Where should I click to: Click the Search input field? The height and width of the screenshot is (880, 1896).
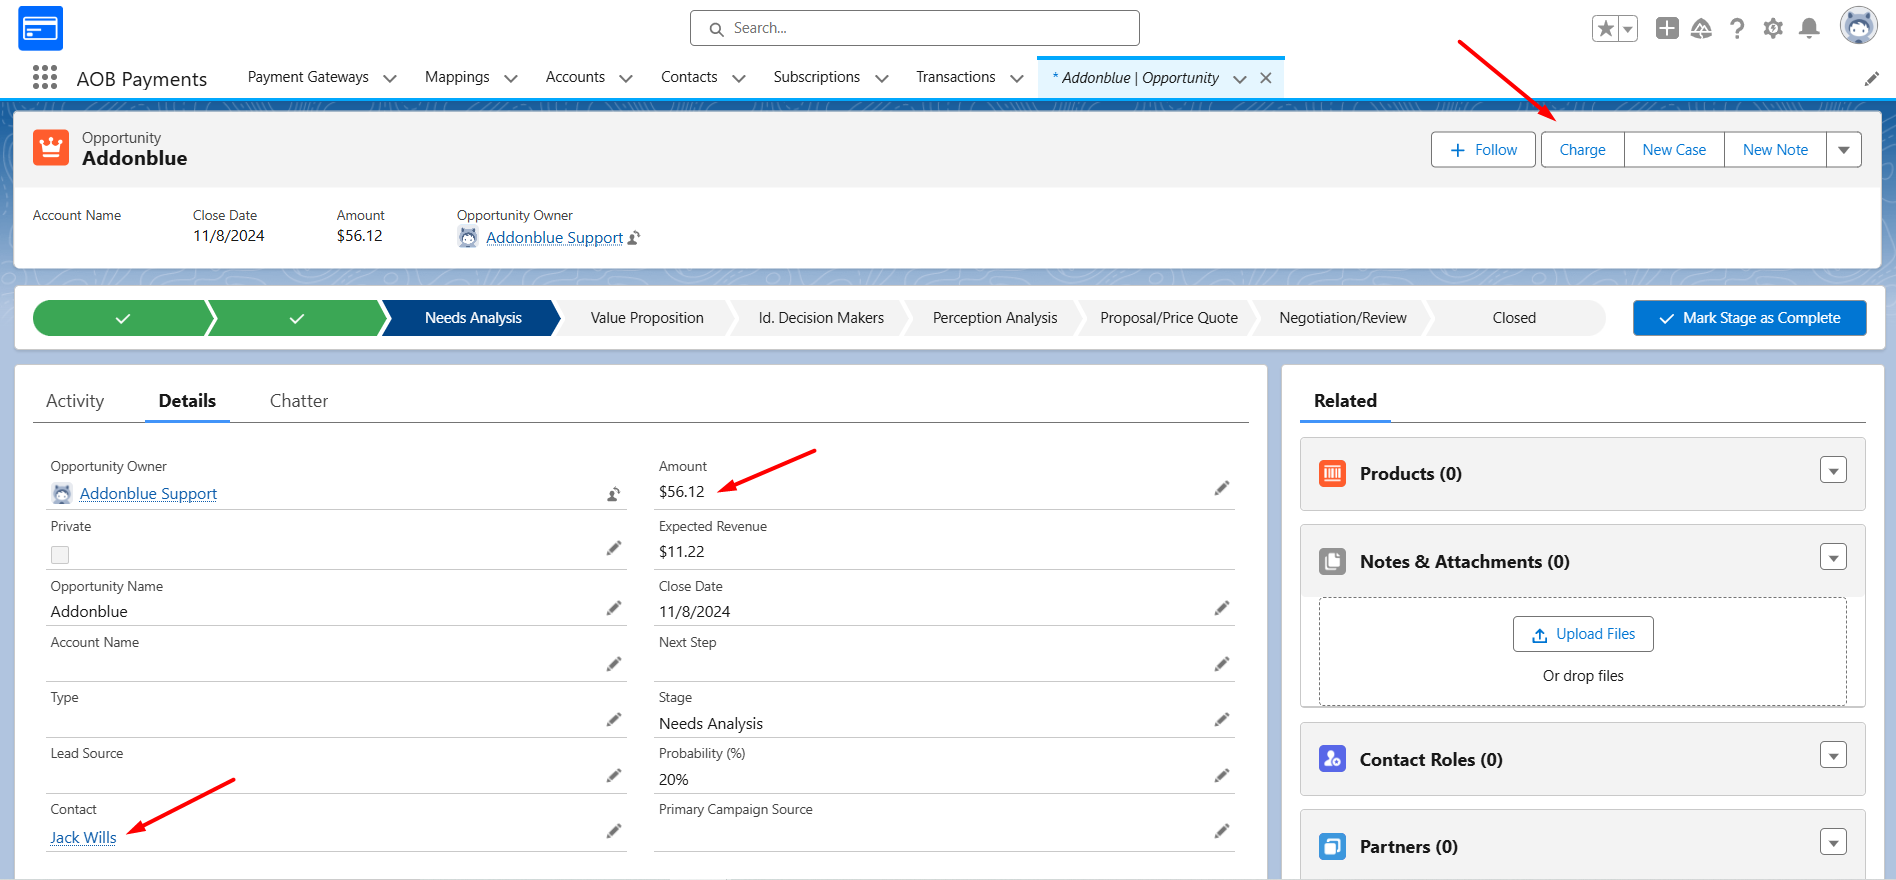click(x=914, y=28)
